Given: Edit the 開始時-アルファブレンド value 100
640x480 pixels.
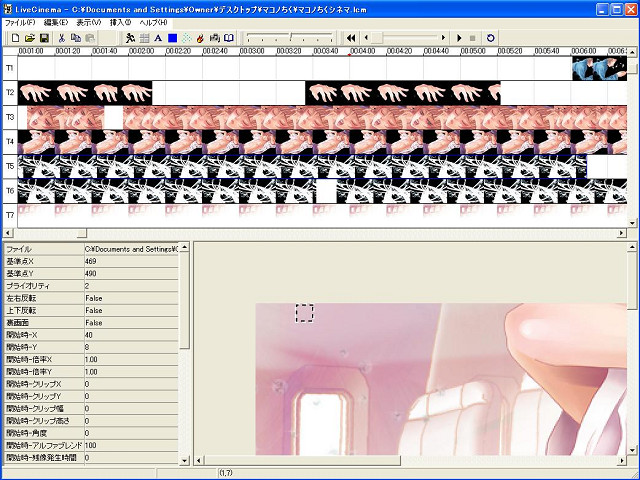Looking at the screenshot, I should tap(131, 445).
